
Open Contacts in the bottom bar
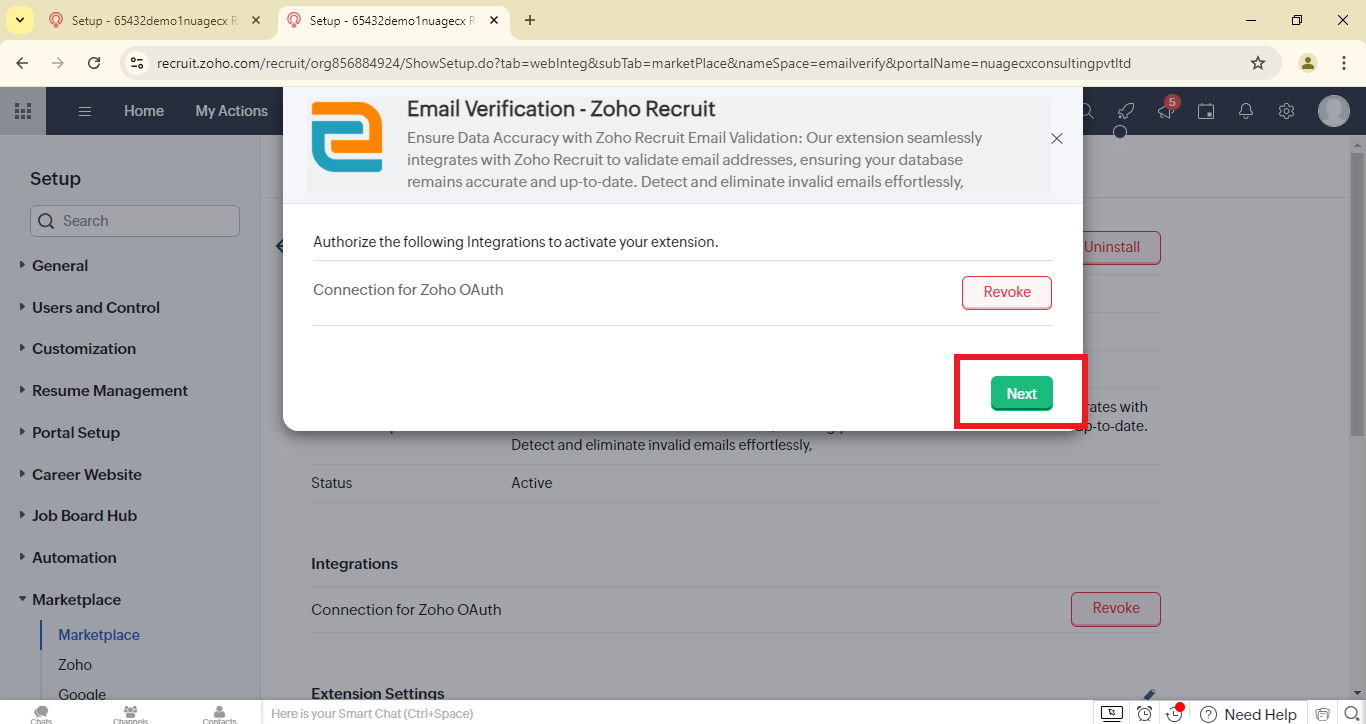pyautogui.click(x=219, y=714)
